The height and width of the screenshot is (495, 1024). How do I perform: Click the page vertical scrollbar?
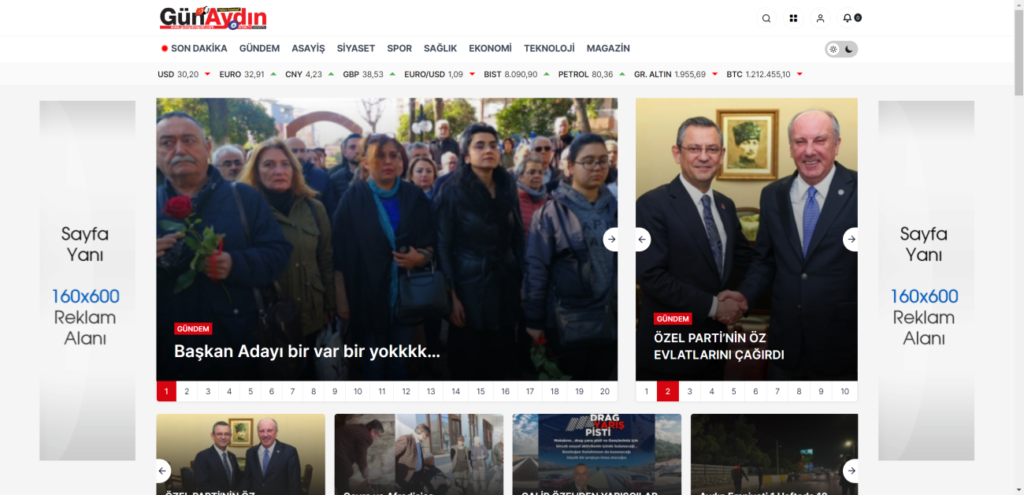pos(1018,248)
